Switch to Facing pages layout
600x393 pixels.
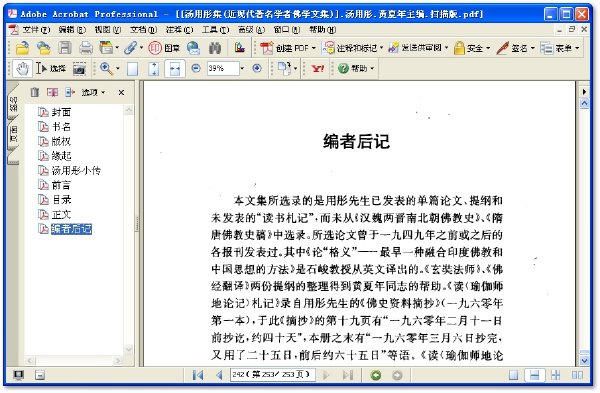577,375
